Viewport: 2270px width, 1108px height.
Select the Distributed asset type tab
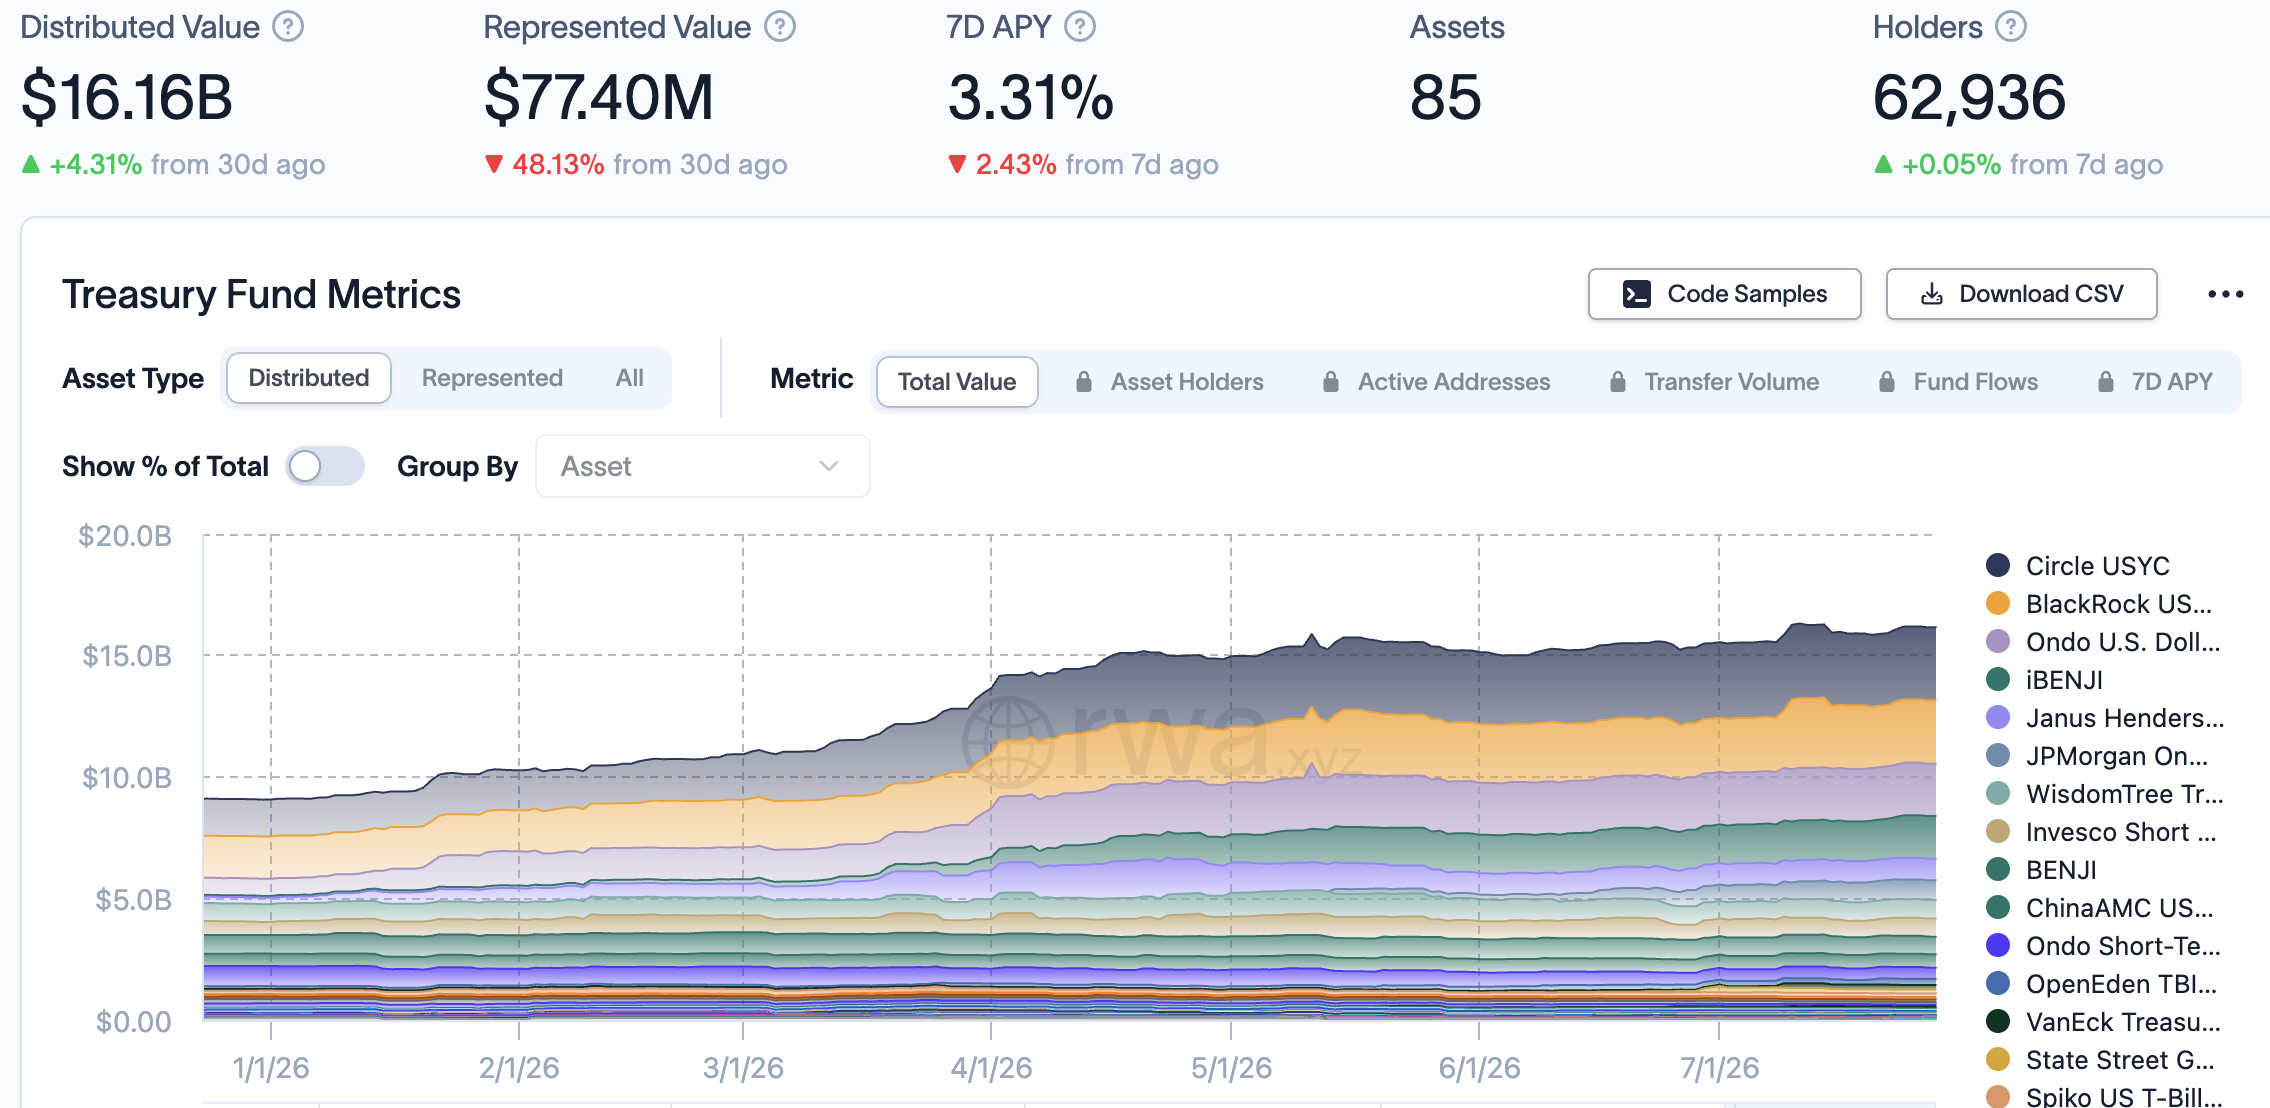[309, 378]
